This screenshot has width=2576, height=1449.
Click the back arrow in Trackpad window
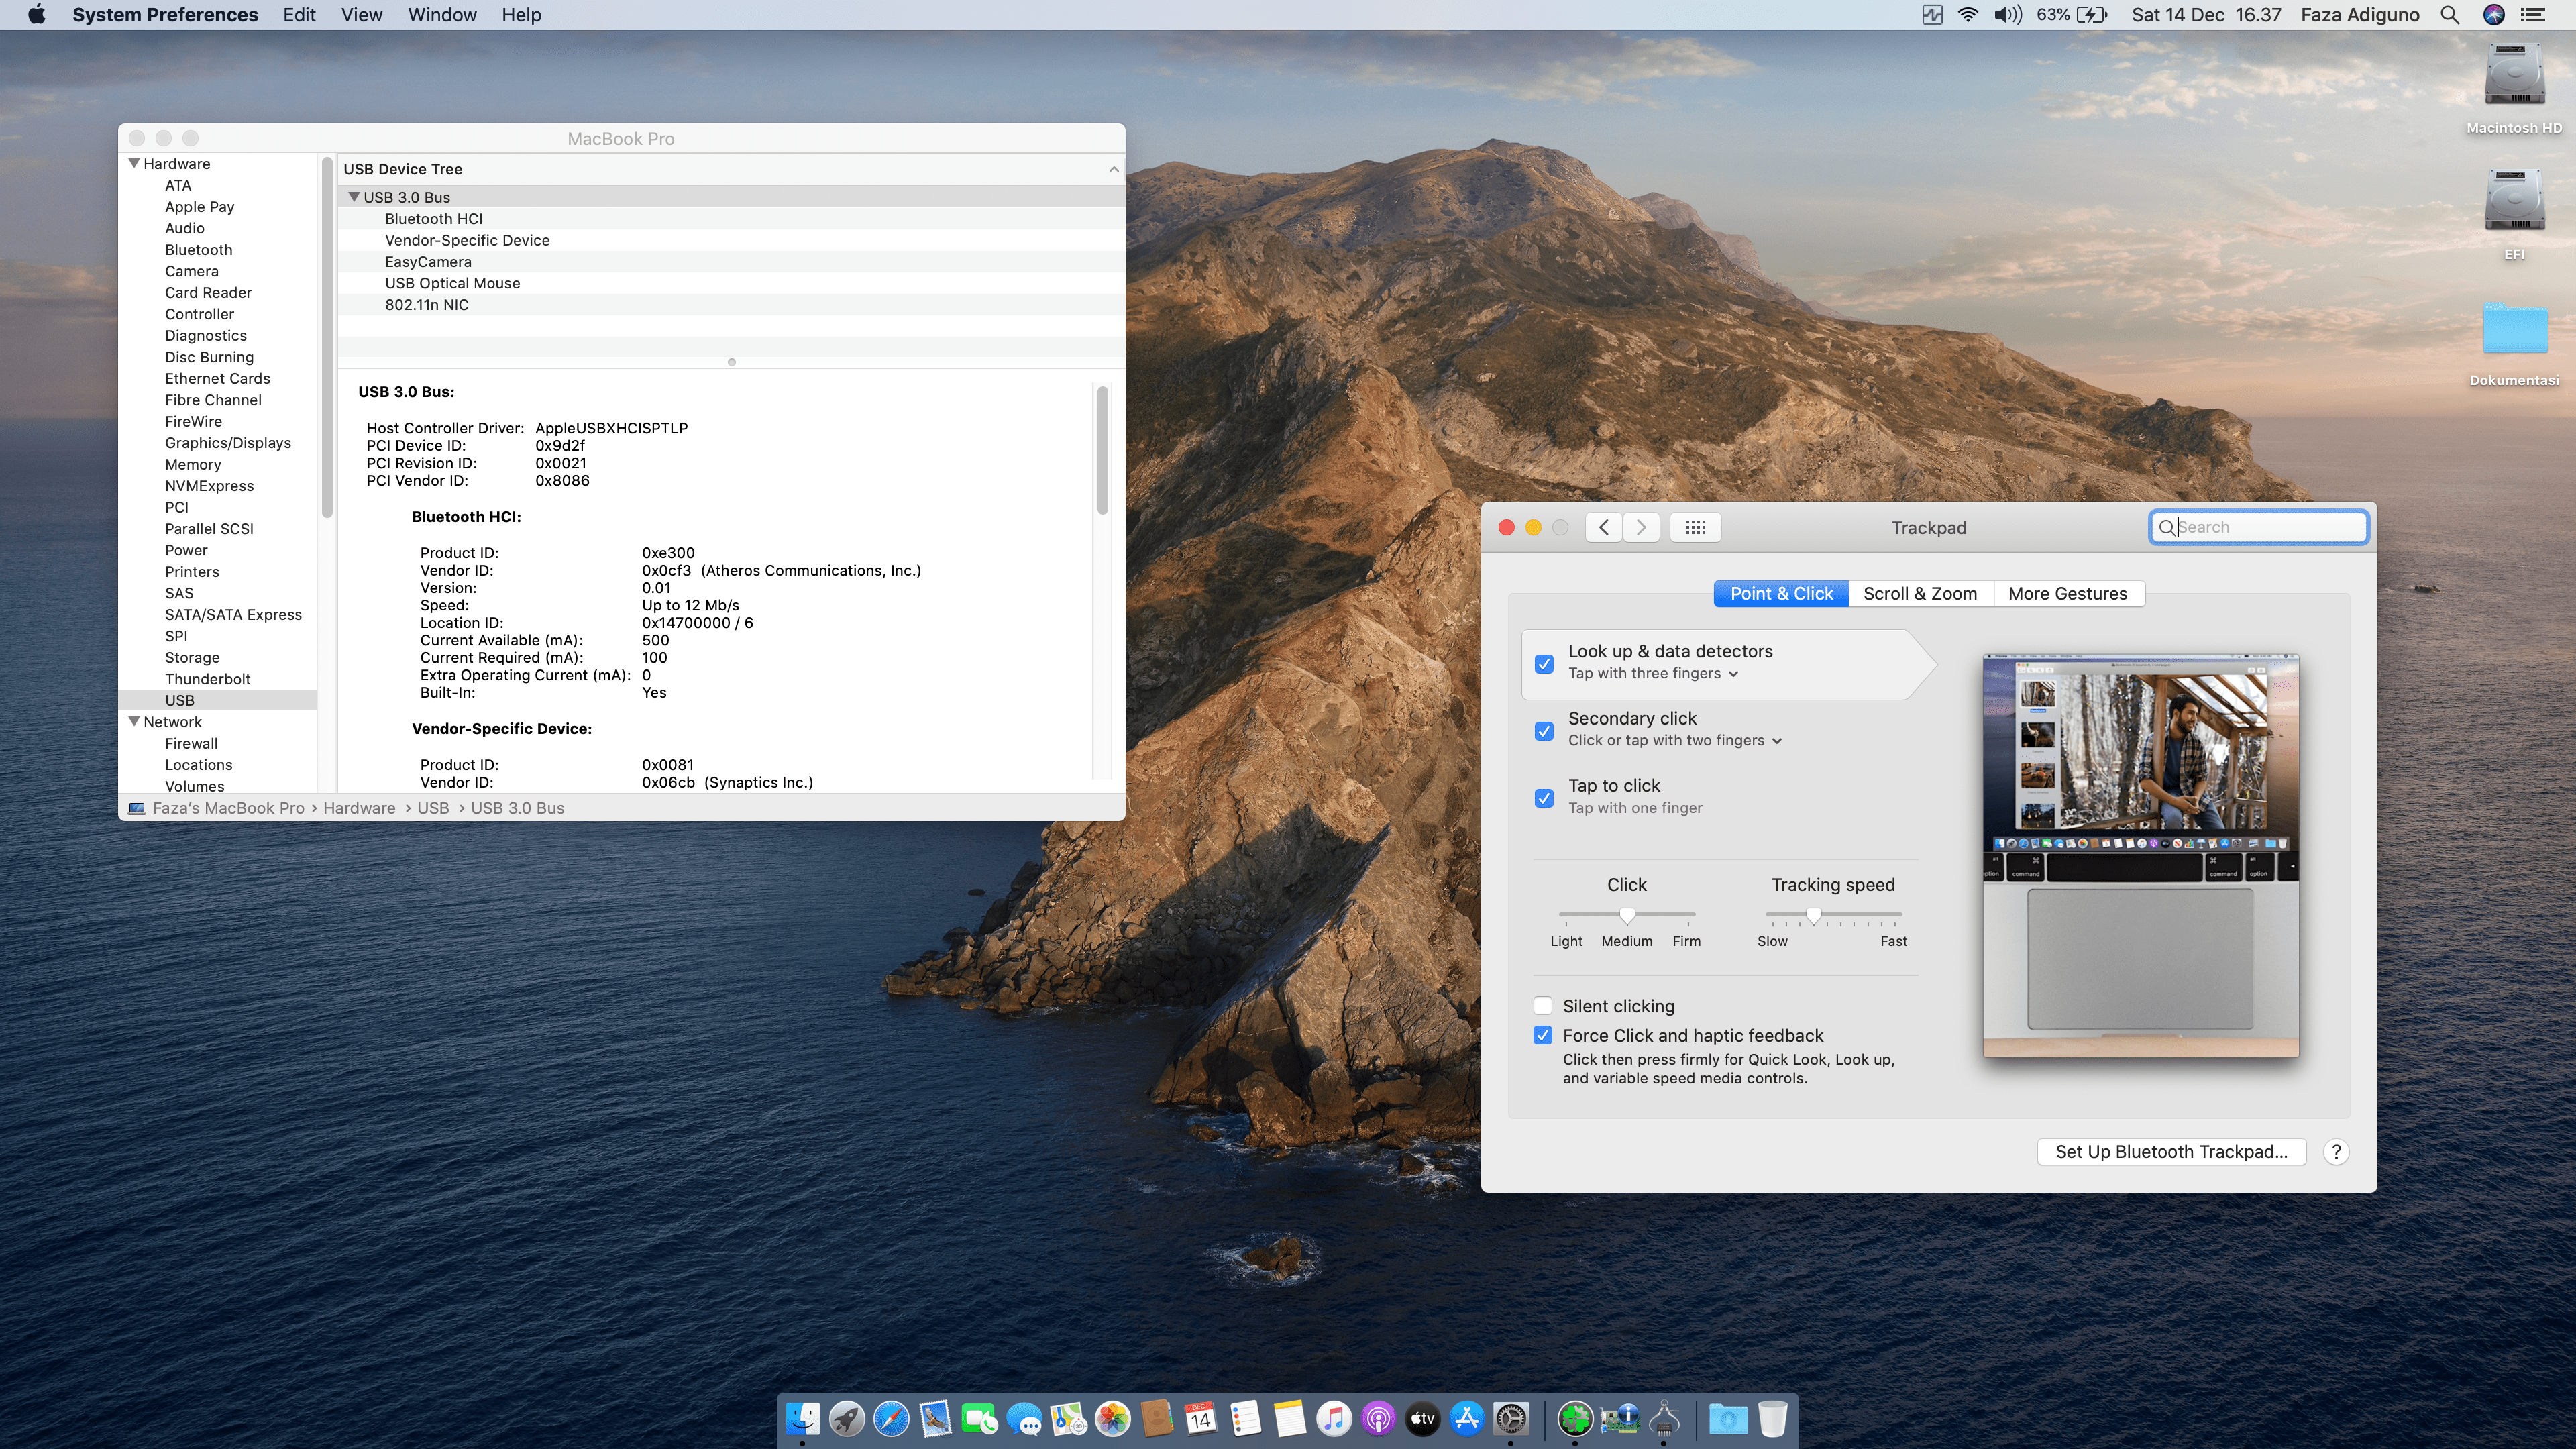pos(1603,527)
